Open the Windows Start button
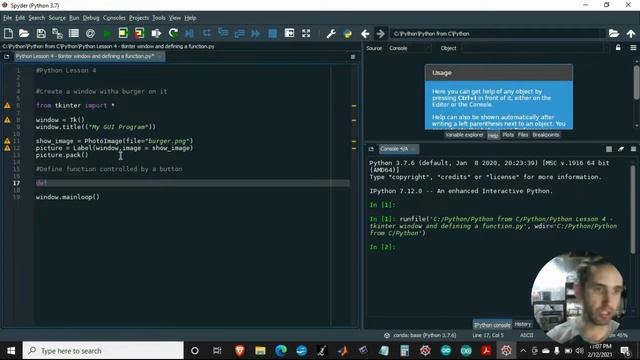Viewport: 640px width, 360px height. 11,351
